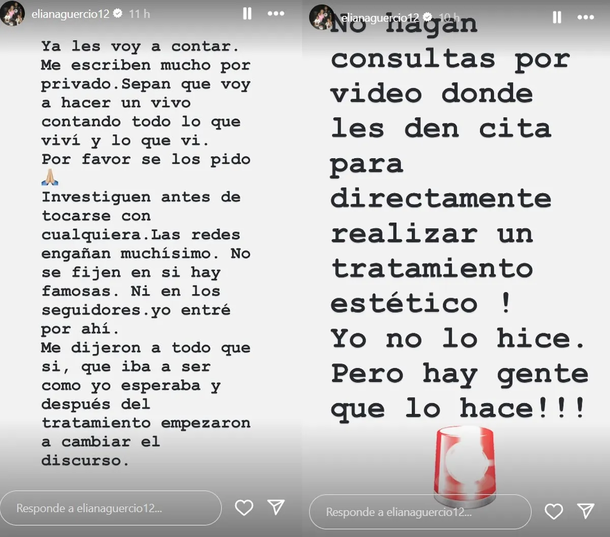Share the right story via paper plane icon
The image size is (610, 537).
(x=586, y=511)
